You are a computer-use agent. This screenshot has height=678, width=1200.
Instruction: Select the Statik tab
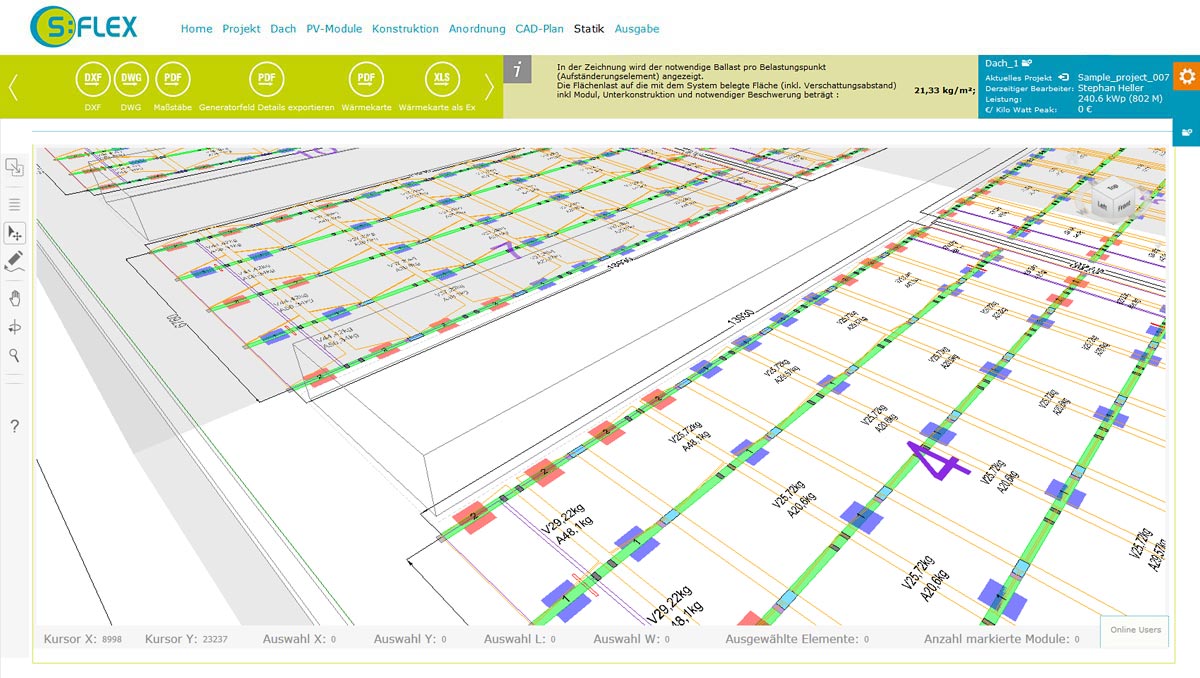589,29
